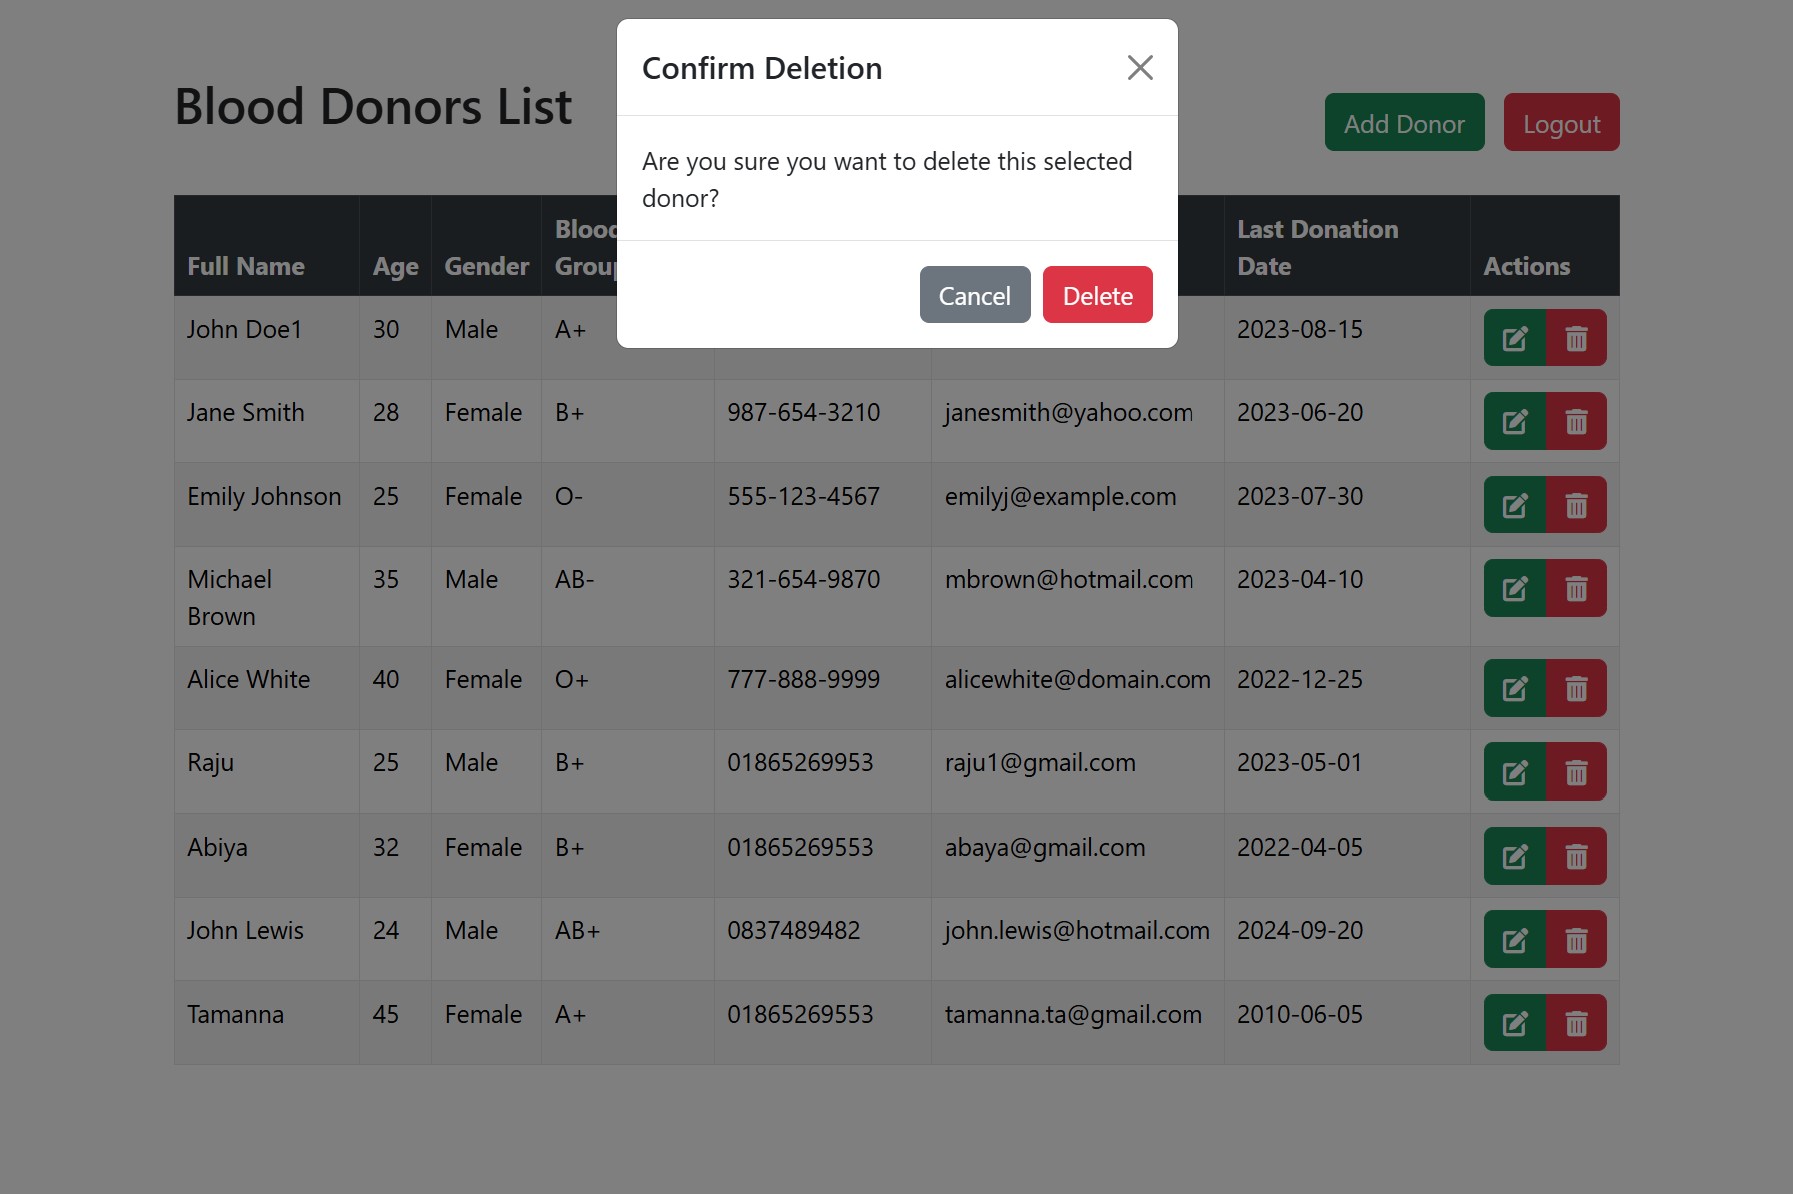Delete the Raju donor row

coord(1576,771)
